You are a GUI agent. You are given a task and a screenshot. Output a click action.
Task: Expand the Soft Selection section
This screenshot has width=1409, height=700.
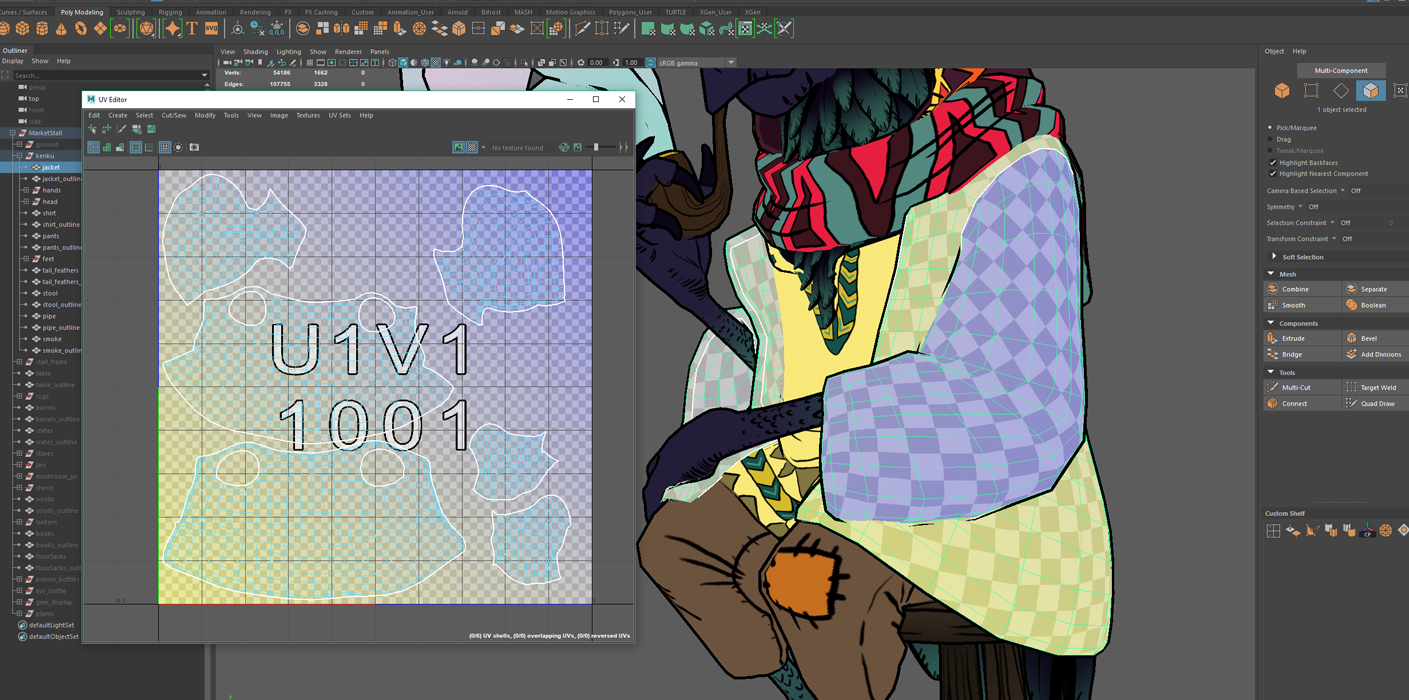coord(1274,257)
